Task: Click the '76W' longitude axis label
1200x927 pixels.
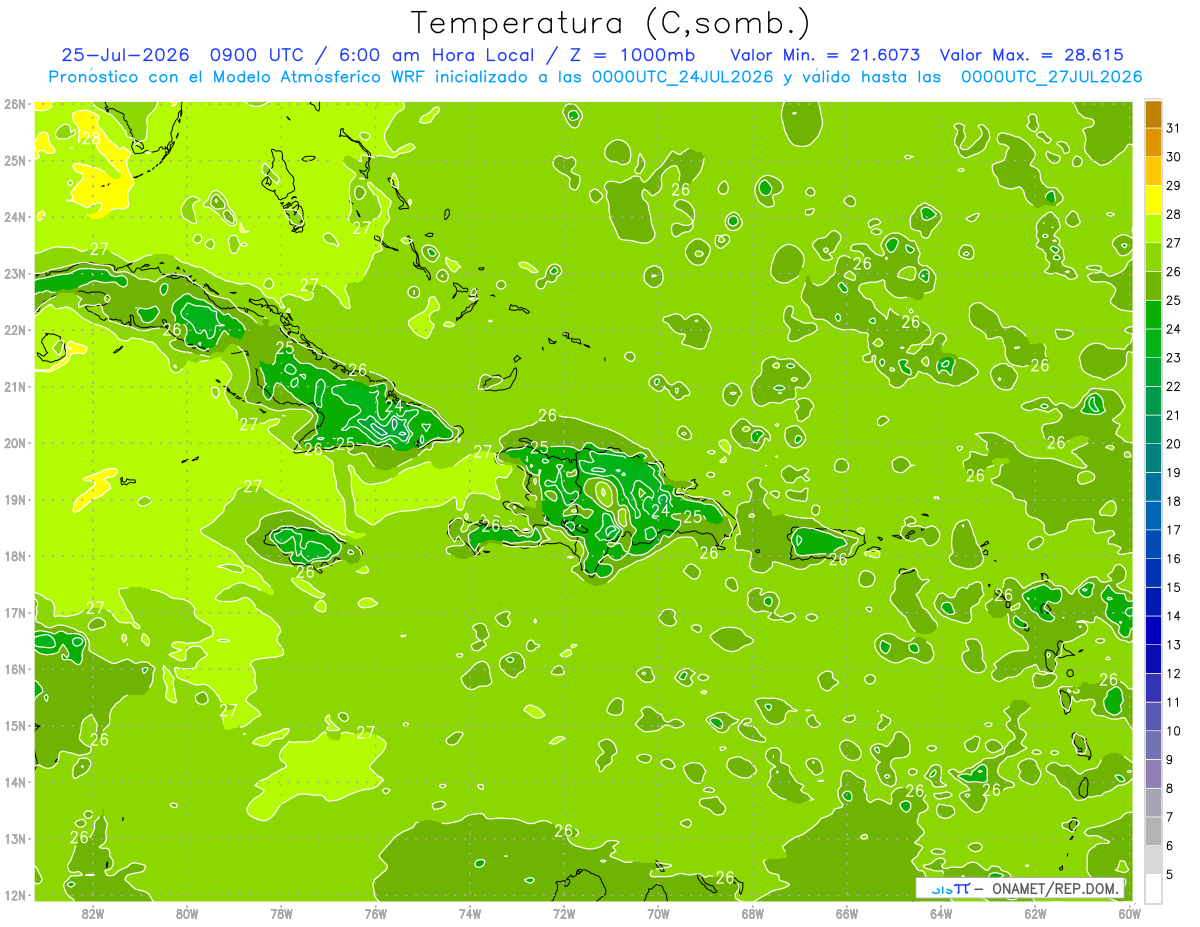Action: pyautogui.click(x=376, y=912)
